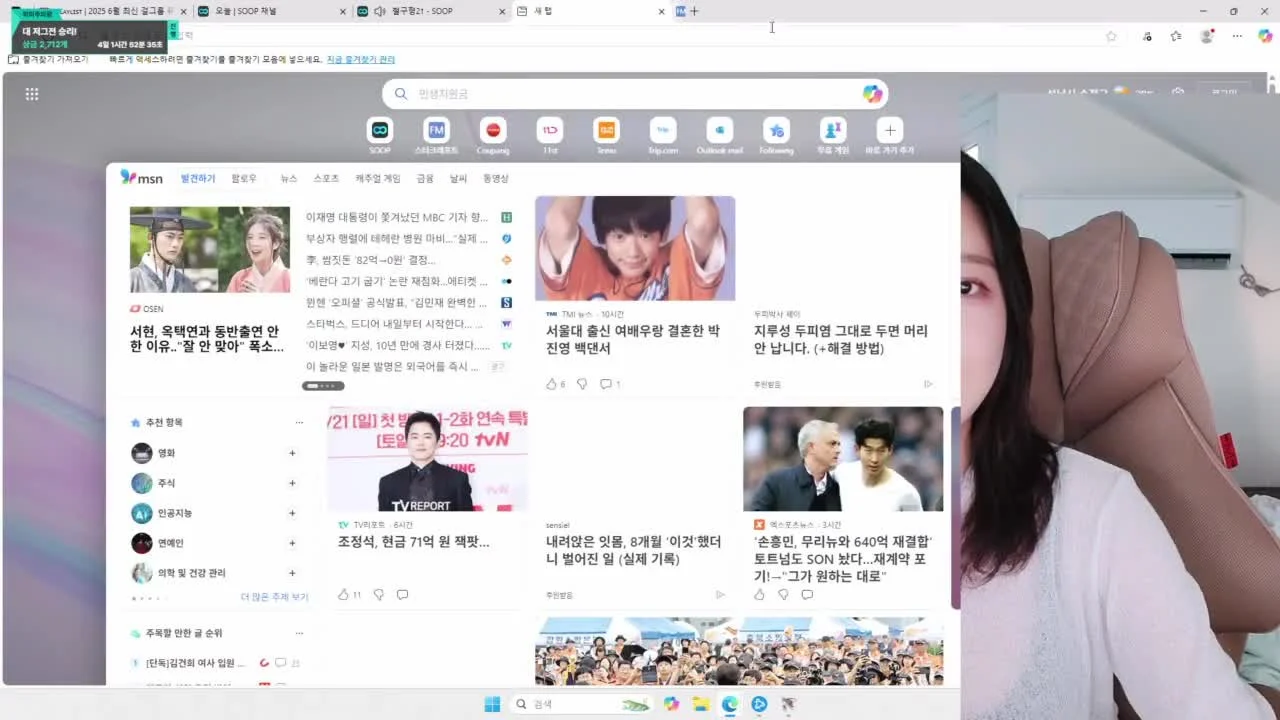The width and height of the screenshot is (1280, 720).
Task: Switch to the 새 탭 browser tab
Action: click(590, 11)
